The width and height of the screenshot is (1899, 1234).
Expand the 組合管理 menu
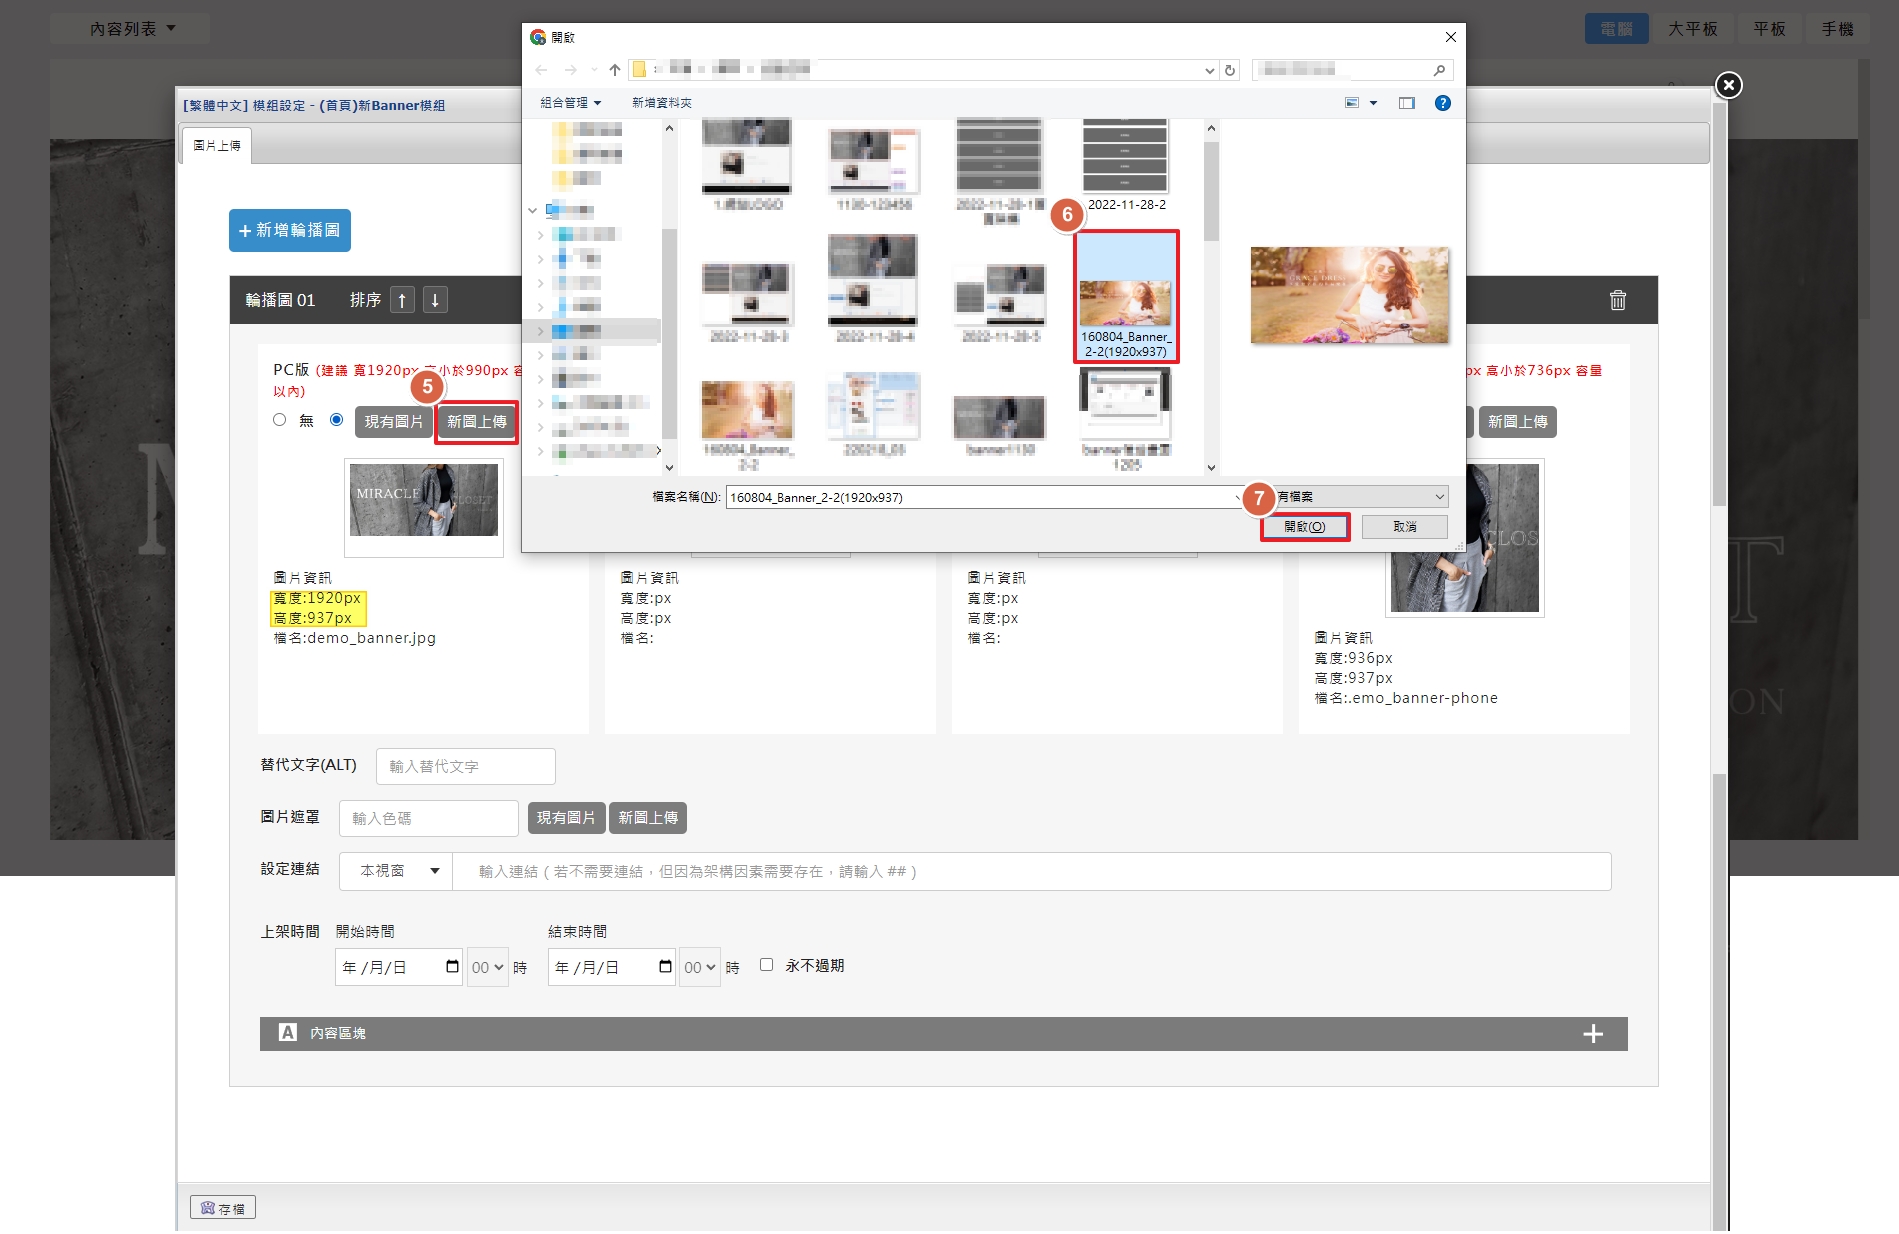[570, 103]
